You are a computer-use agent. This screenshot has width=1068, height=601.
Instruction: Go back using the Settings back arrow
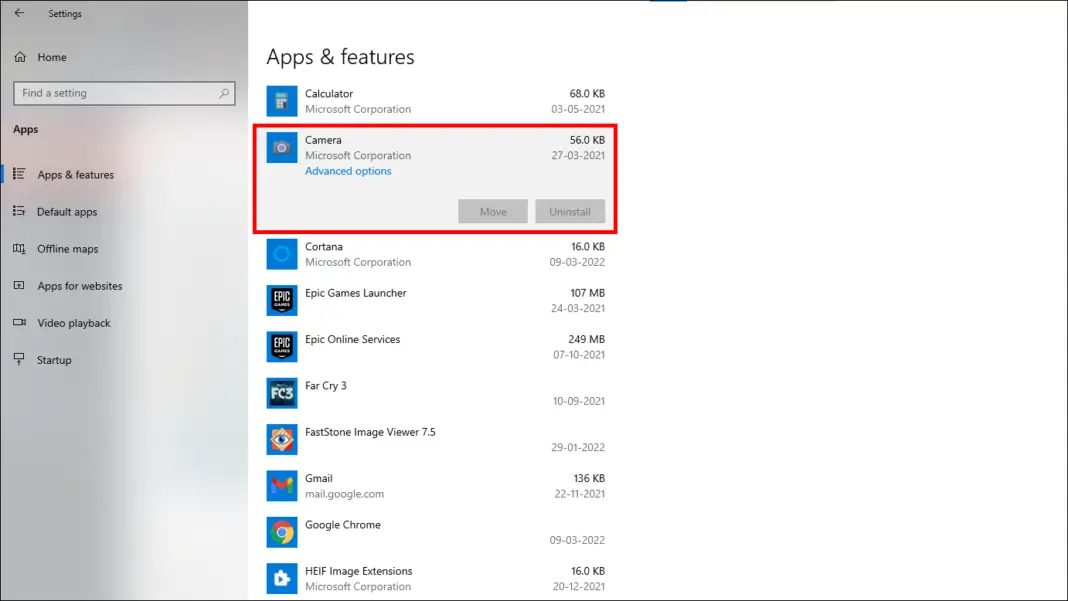tap(19, 14)
